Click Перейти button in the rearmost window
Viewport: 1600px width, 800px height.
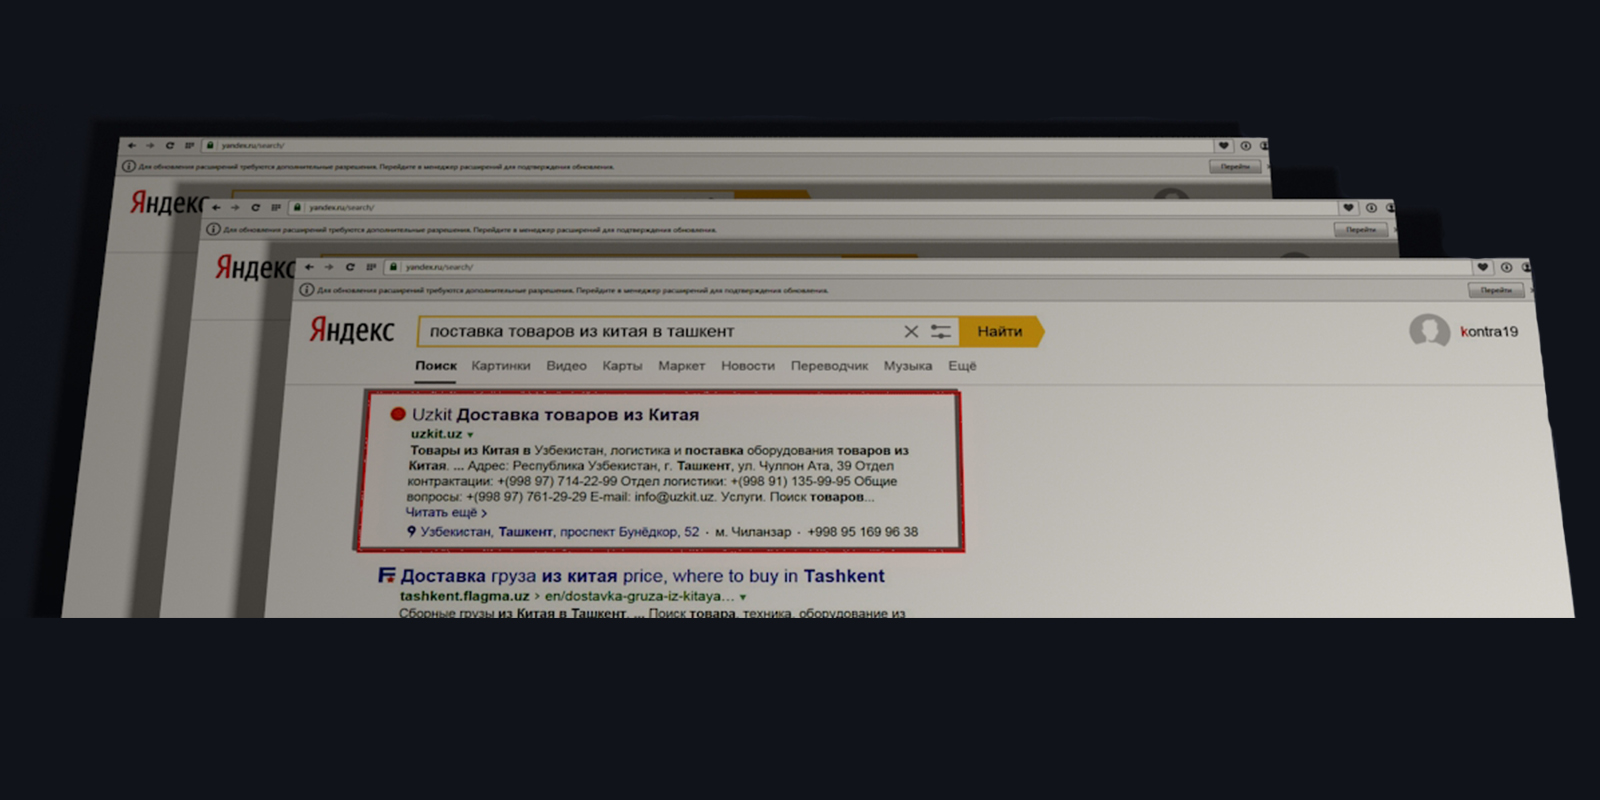tap(1235, 166)
